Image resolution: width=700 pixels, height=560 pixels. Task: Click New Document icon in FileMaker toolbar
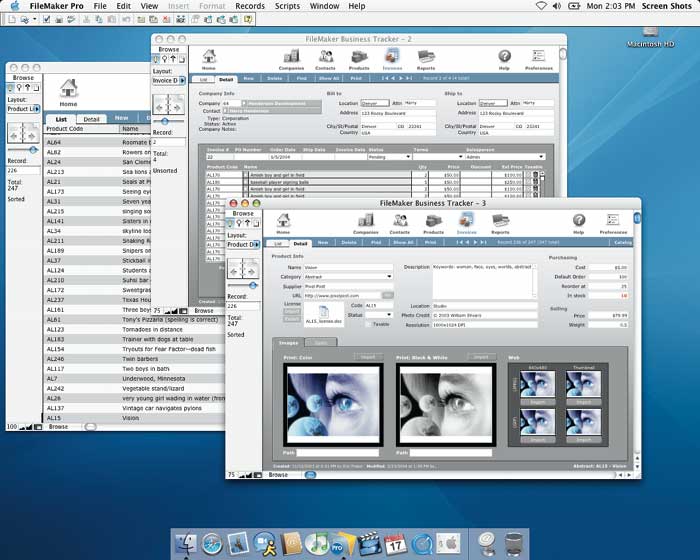pos(12,19)
